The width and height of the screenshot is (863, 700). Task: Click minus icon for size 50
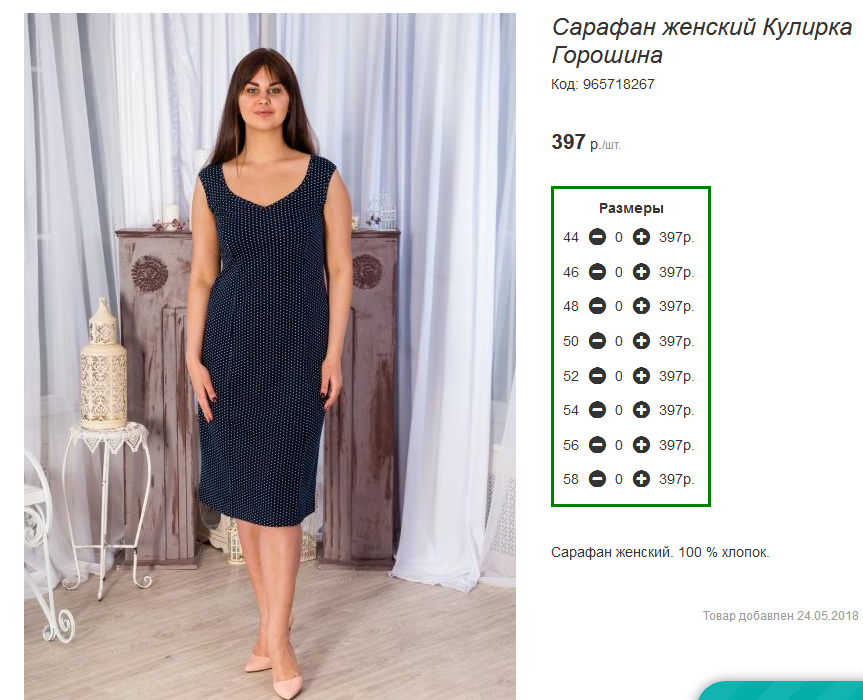[597, 341]
